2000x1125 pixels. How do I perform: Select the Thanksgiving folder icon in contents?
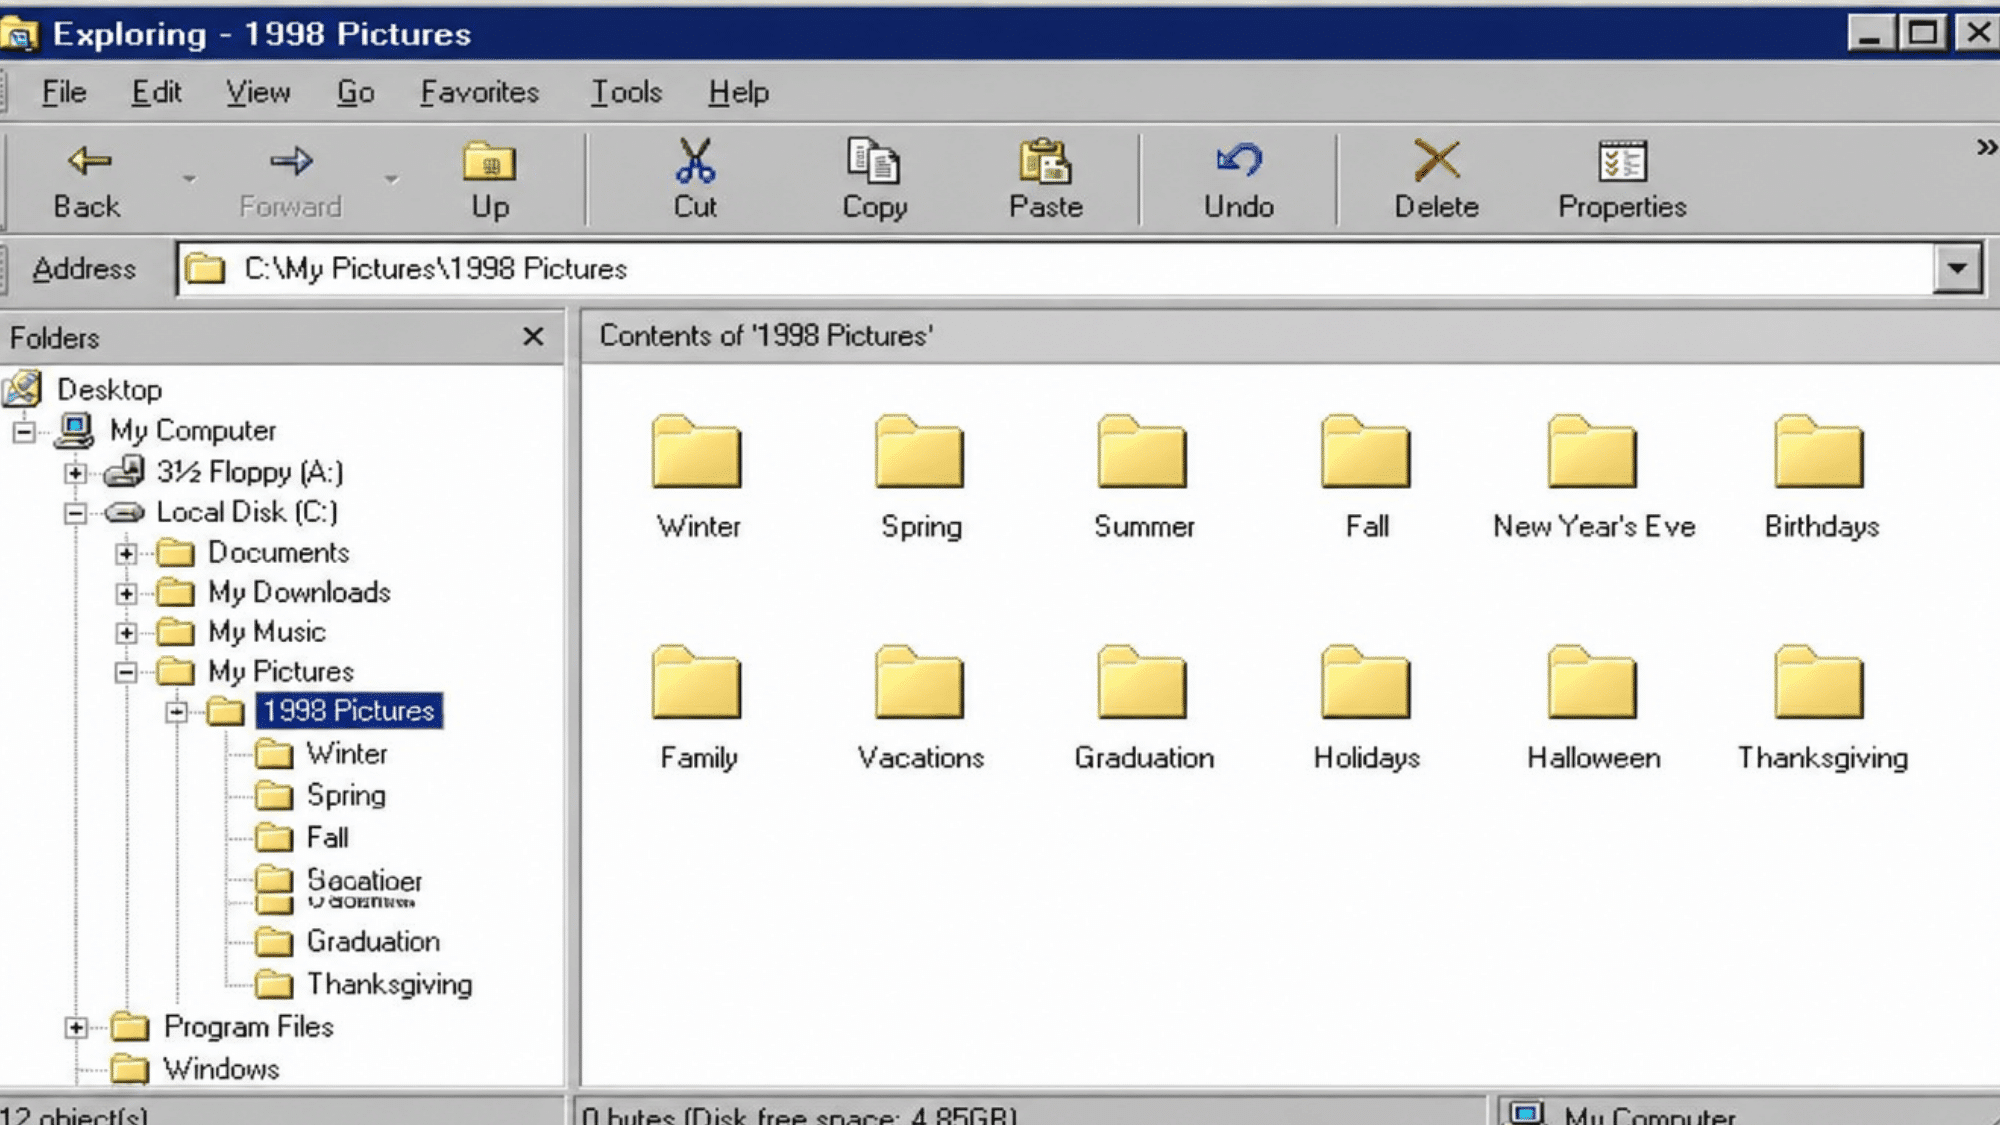coord(1820,683)
